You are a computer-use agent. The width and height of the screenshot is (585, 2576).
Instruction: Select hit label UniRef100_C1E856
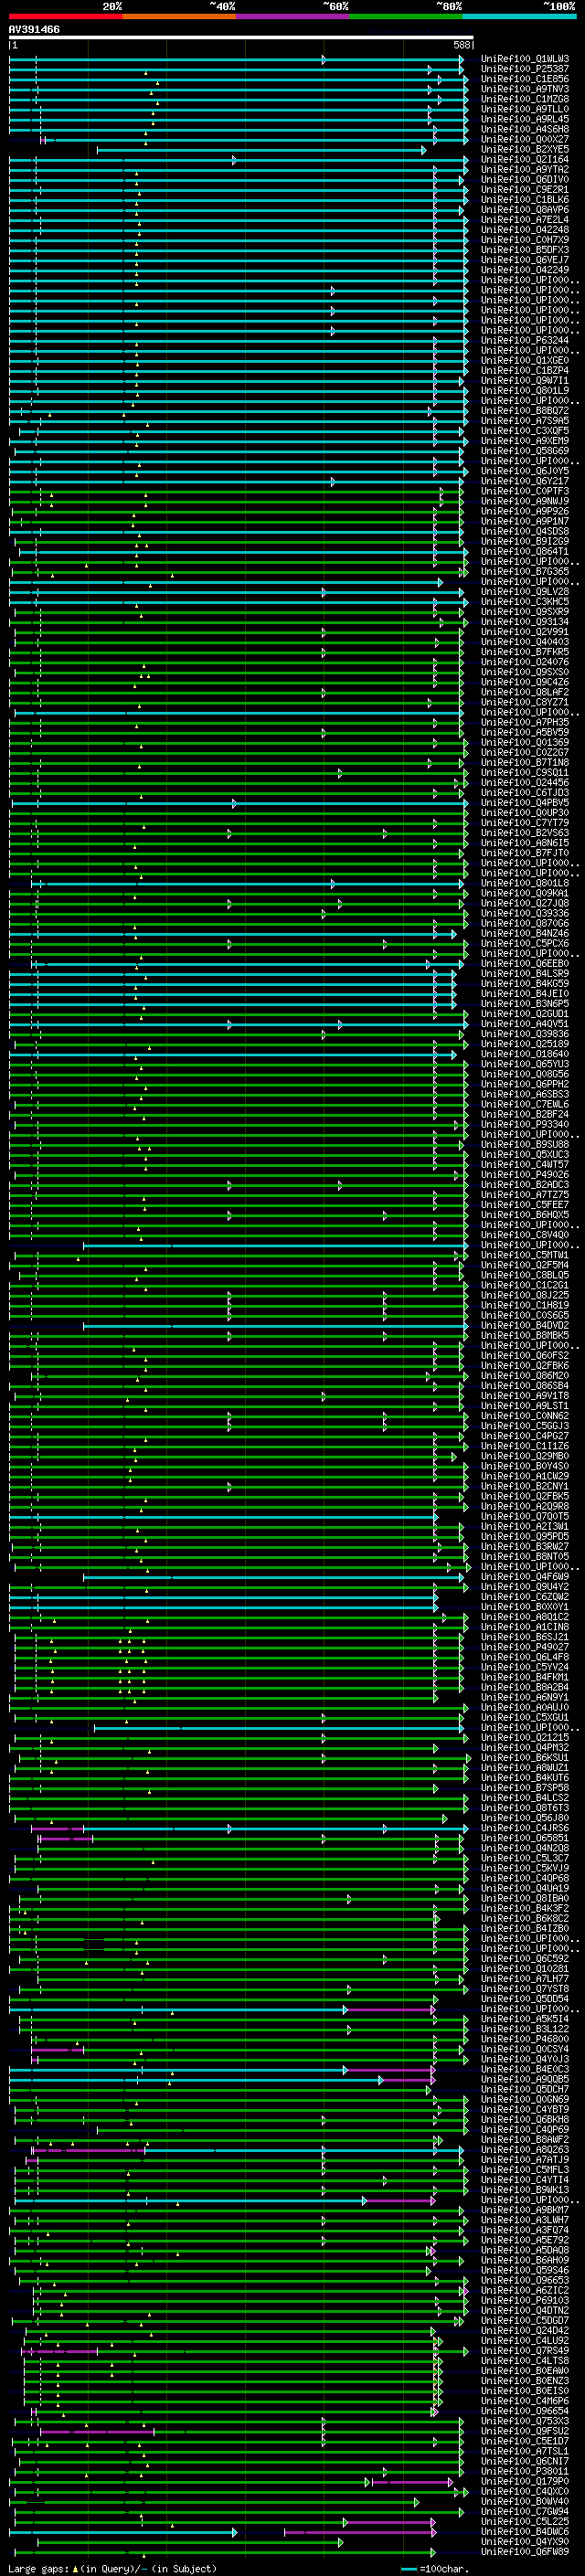525,79
